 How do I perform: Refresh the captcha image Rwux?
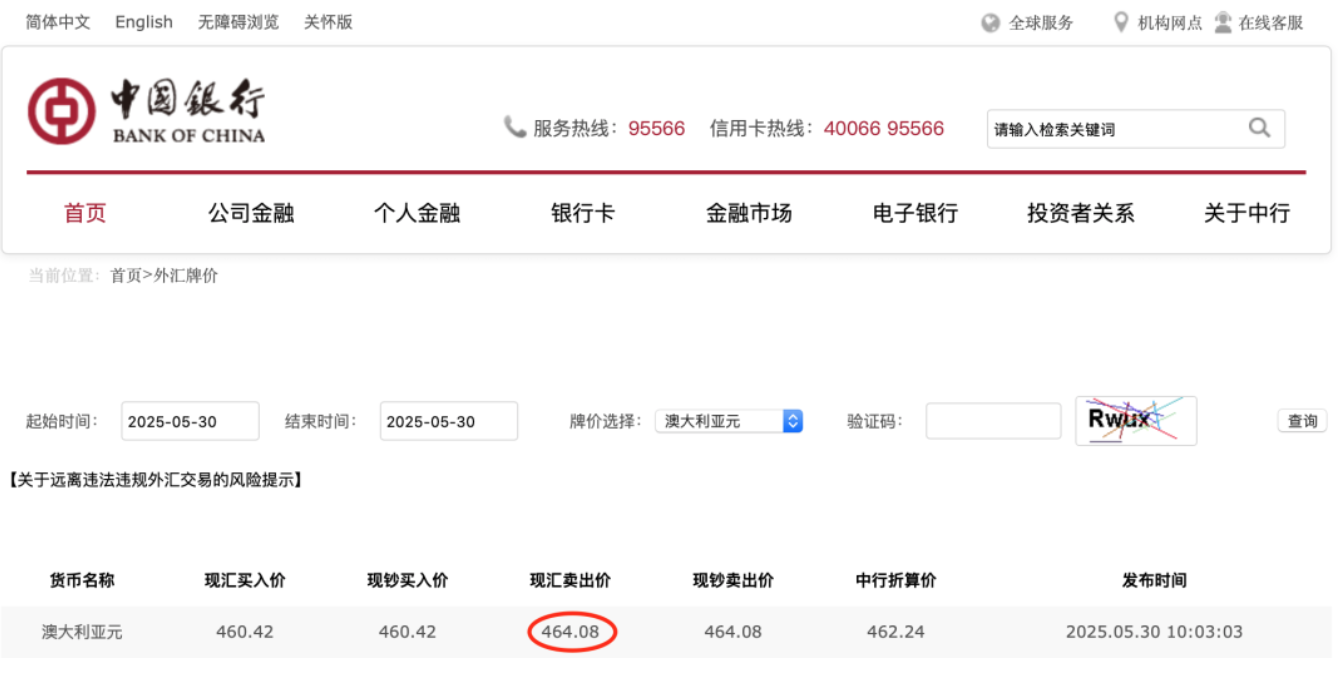coord(1135,421)
